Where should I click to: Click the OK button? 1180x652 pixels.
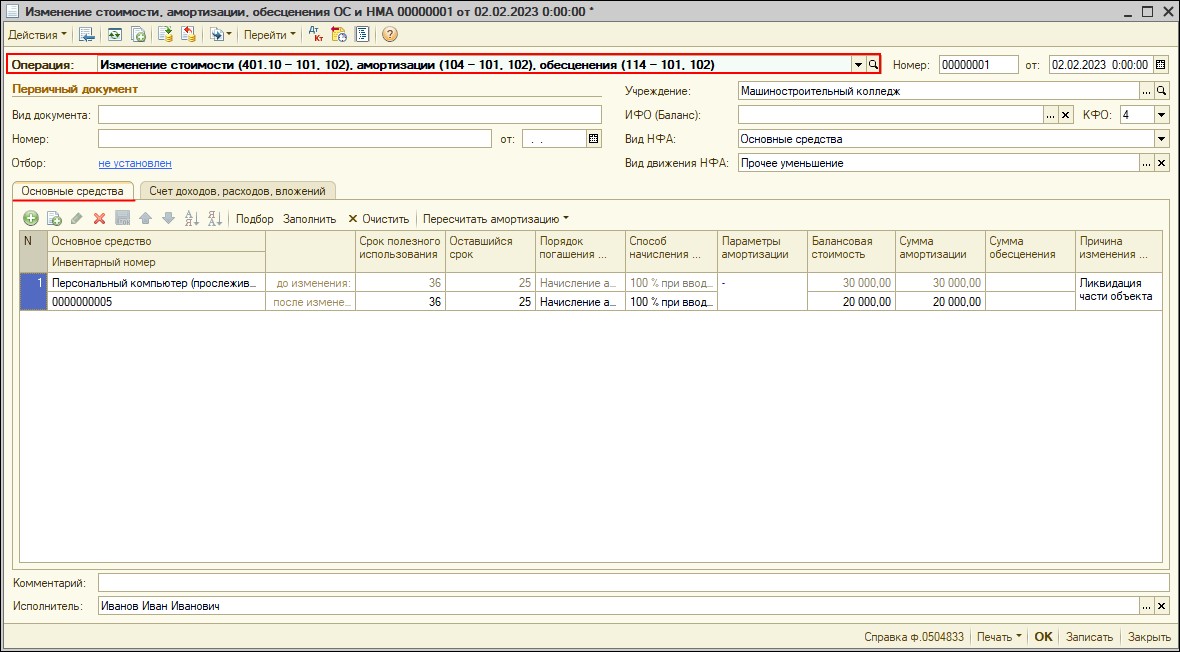(1043, 637)
